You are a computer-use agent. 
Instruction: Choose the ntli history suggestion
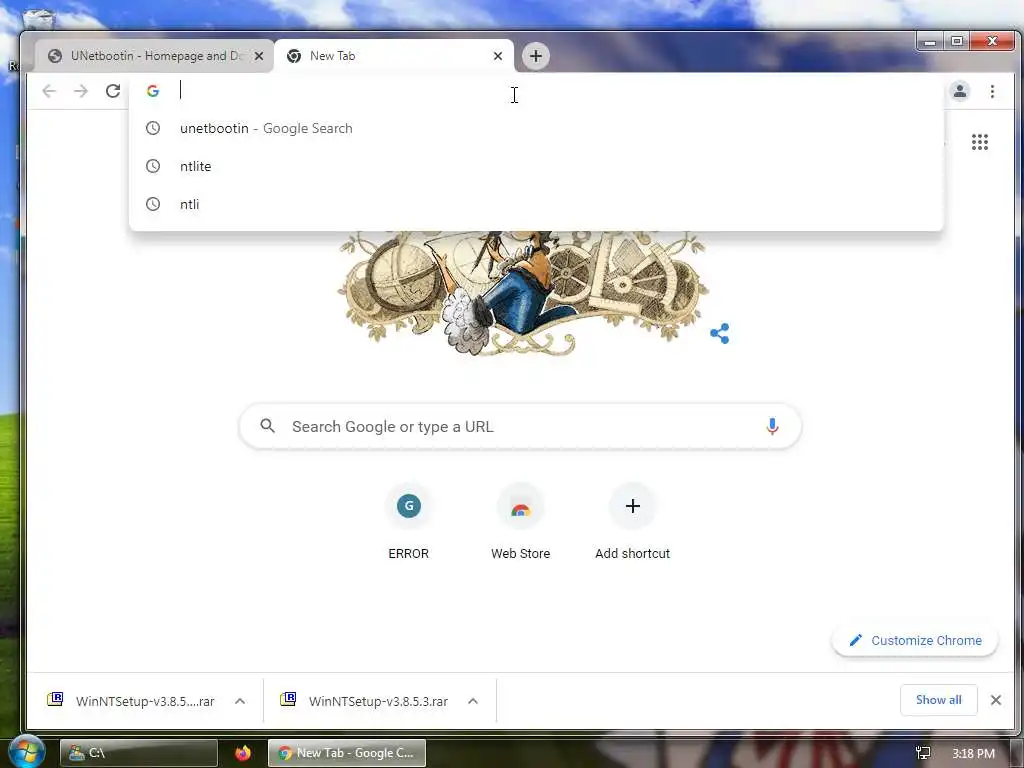(536, 204)
